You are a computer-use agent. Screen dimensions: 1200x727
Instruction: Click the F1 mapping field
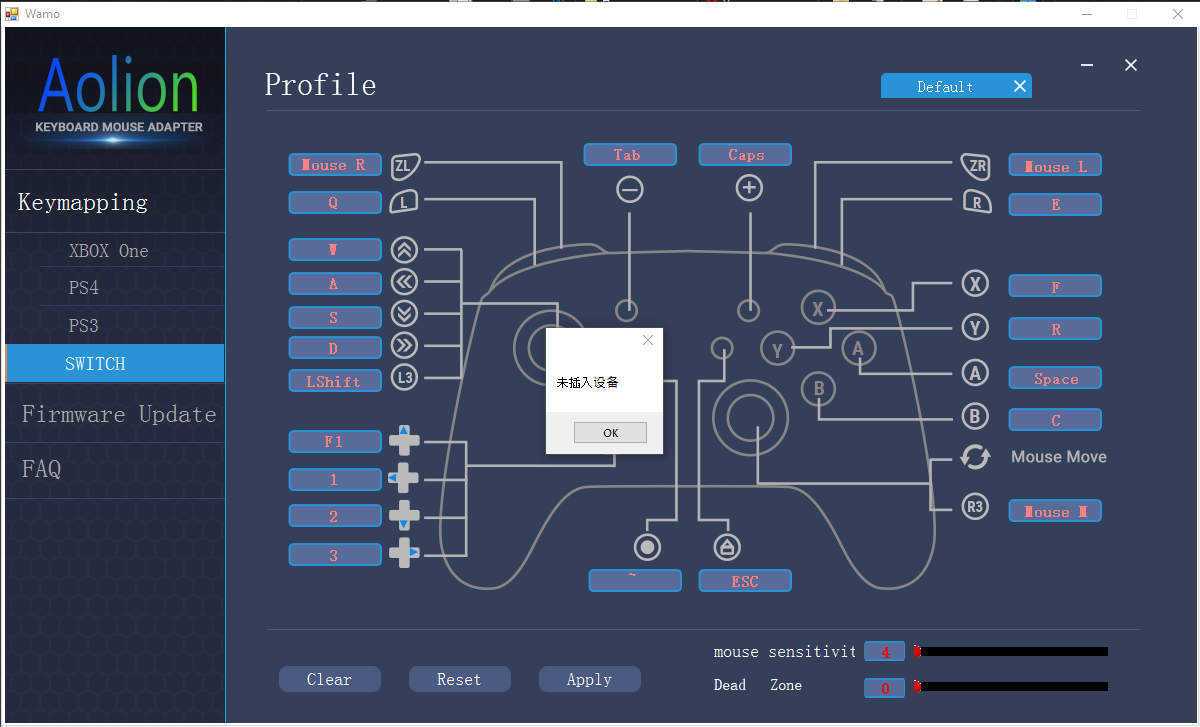335,441
